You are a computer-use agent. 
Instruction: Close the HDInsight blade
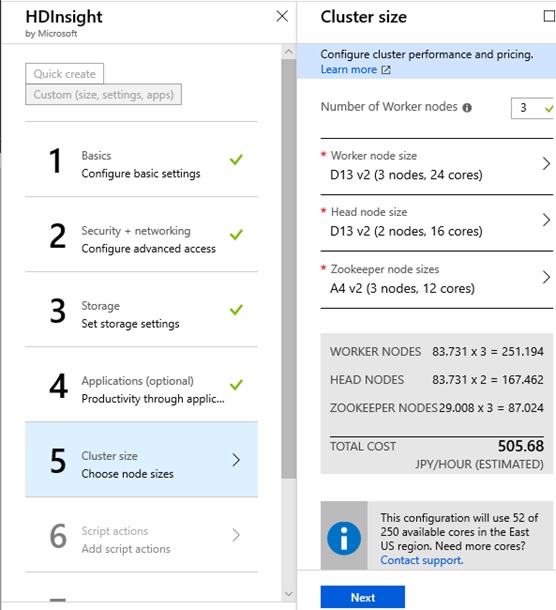pos(282,16)
